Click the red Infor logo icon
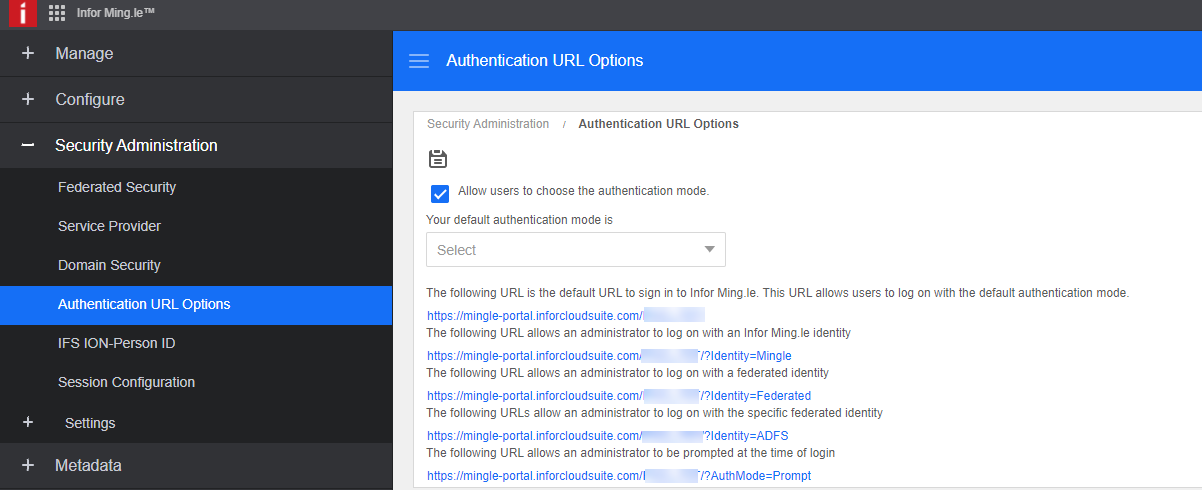Image resolution: width=1202 pixels, height=490 pixels. click(23, 14)
